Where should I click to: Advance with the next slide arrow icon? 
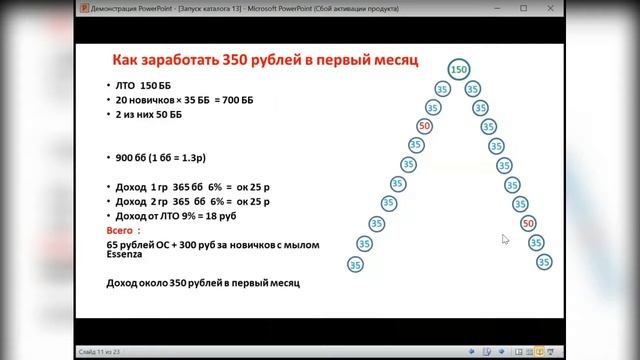pyautogui.click(x=501, y=351)
